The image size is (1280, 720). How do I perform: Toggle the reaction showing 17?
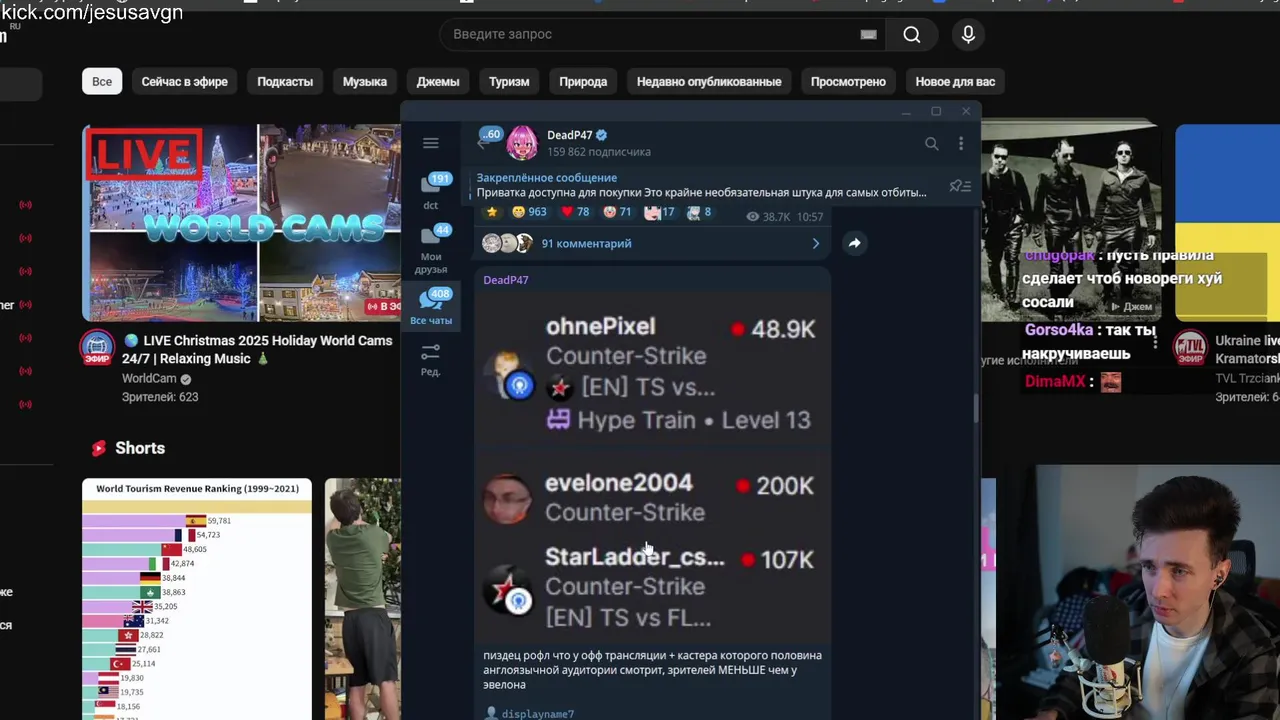[659, 212]
